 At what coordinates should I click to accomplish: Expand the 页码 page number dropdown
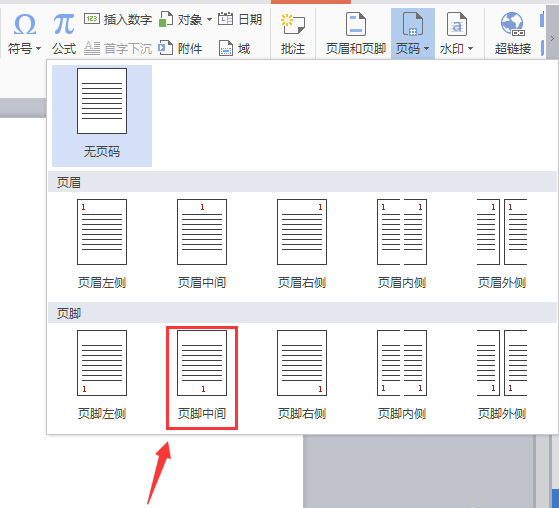point(412,34)
